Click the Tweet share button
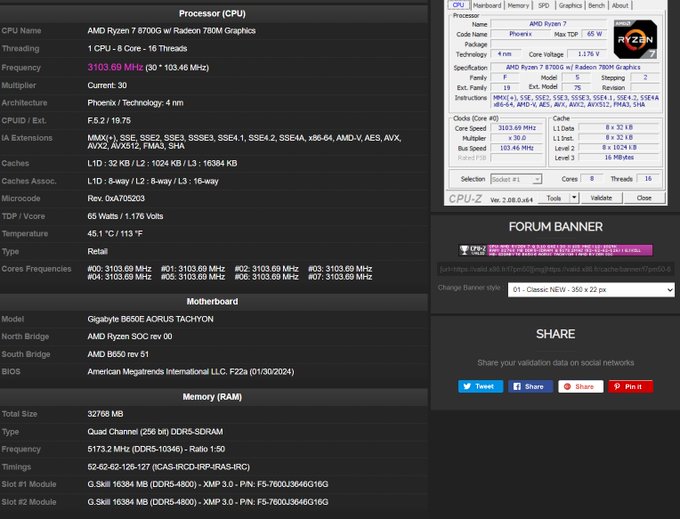The height and width of the screenshot is (519, 680). click(x=481, y=386)
